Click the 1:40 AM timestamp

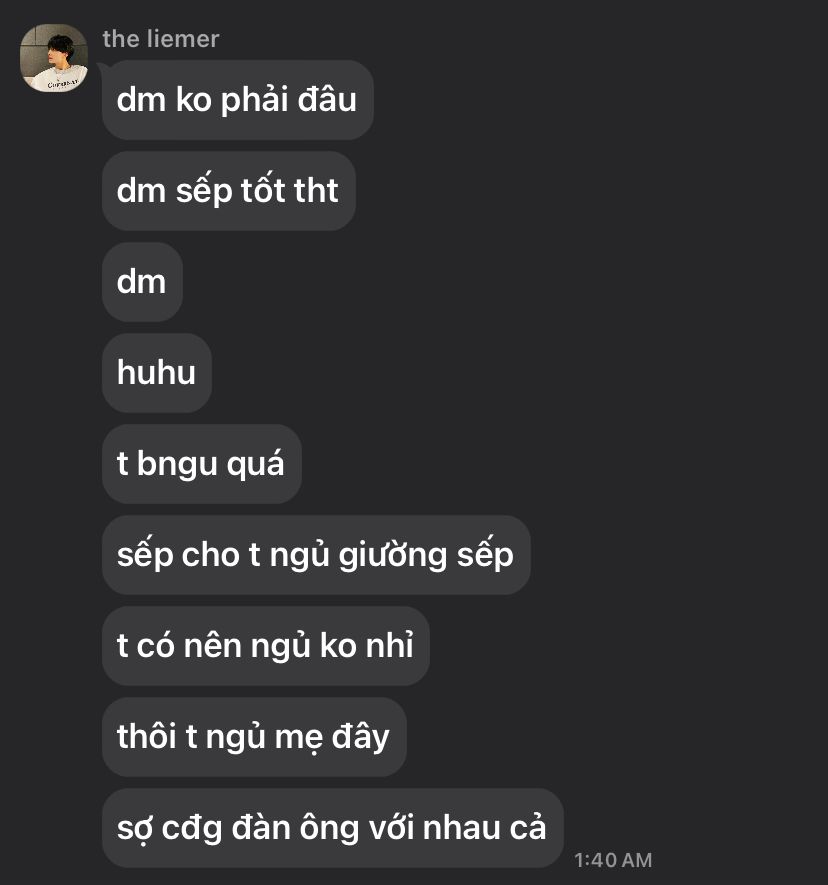pyautogui.click(x=613, y=860)
